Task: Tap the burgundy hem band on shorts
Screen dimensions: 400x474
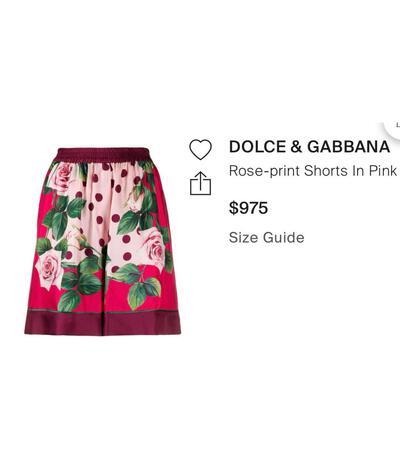Action: (x=103, y=322)
